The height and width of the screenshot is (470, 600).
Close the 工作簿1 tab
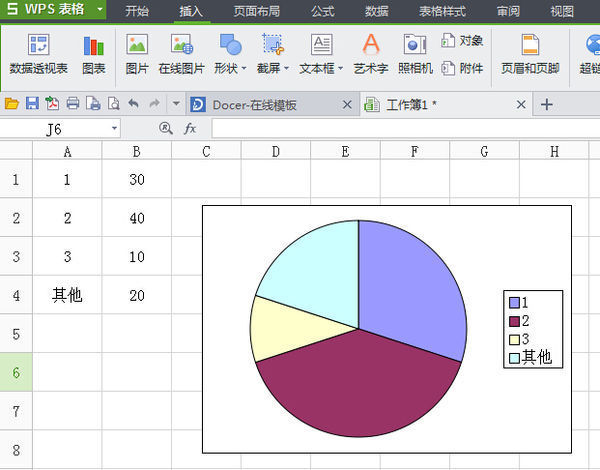point(521,104)
